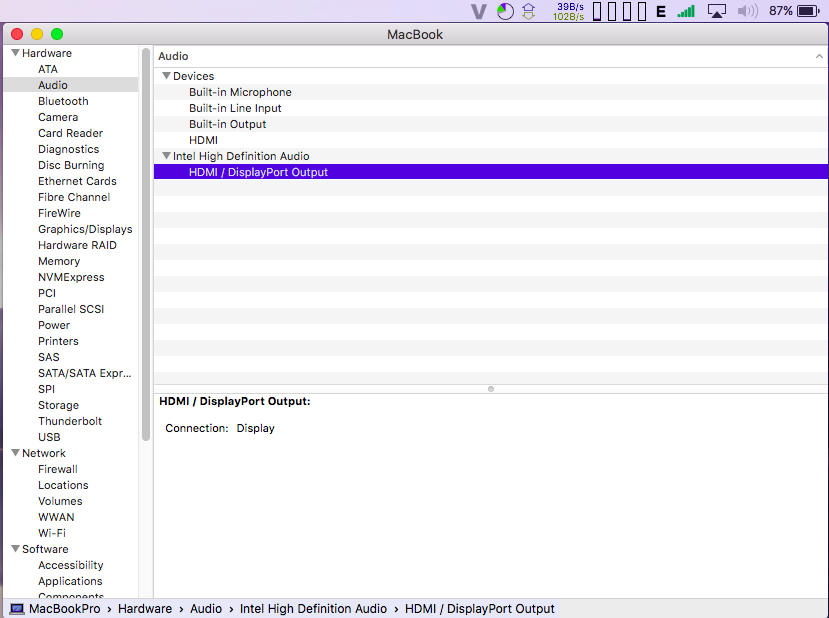
Task: Collapse the Network section disclosure triangle
Action: coord(15,453)
